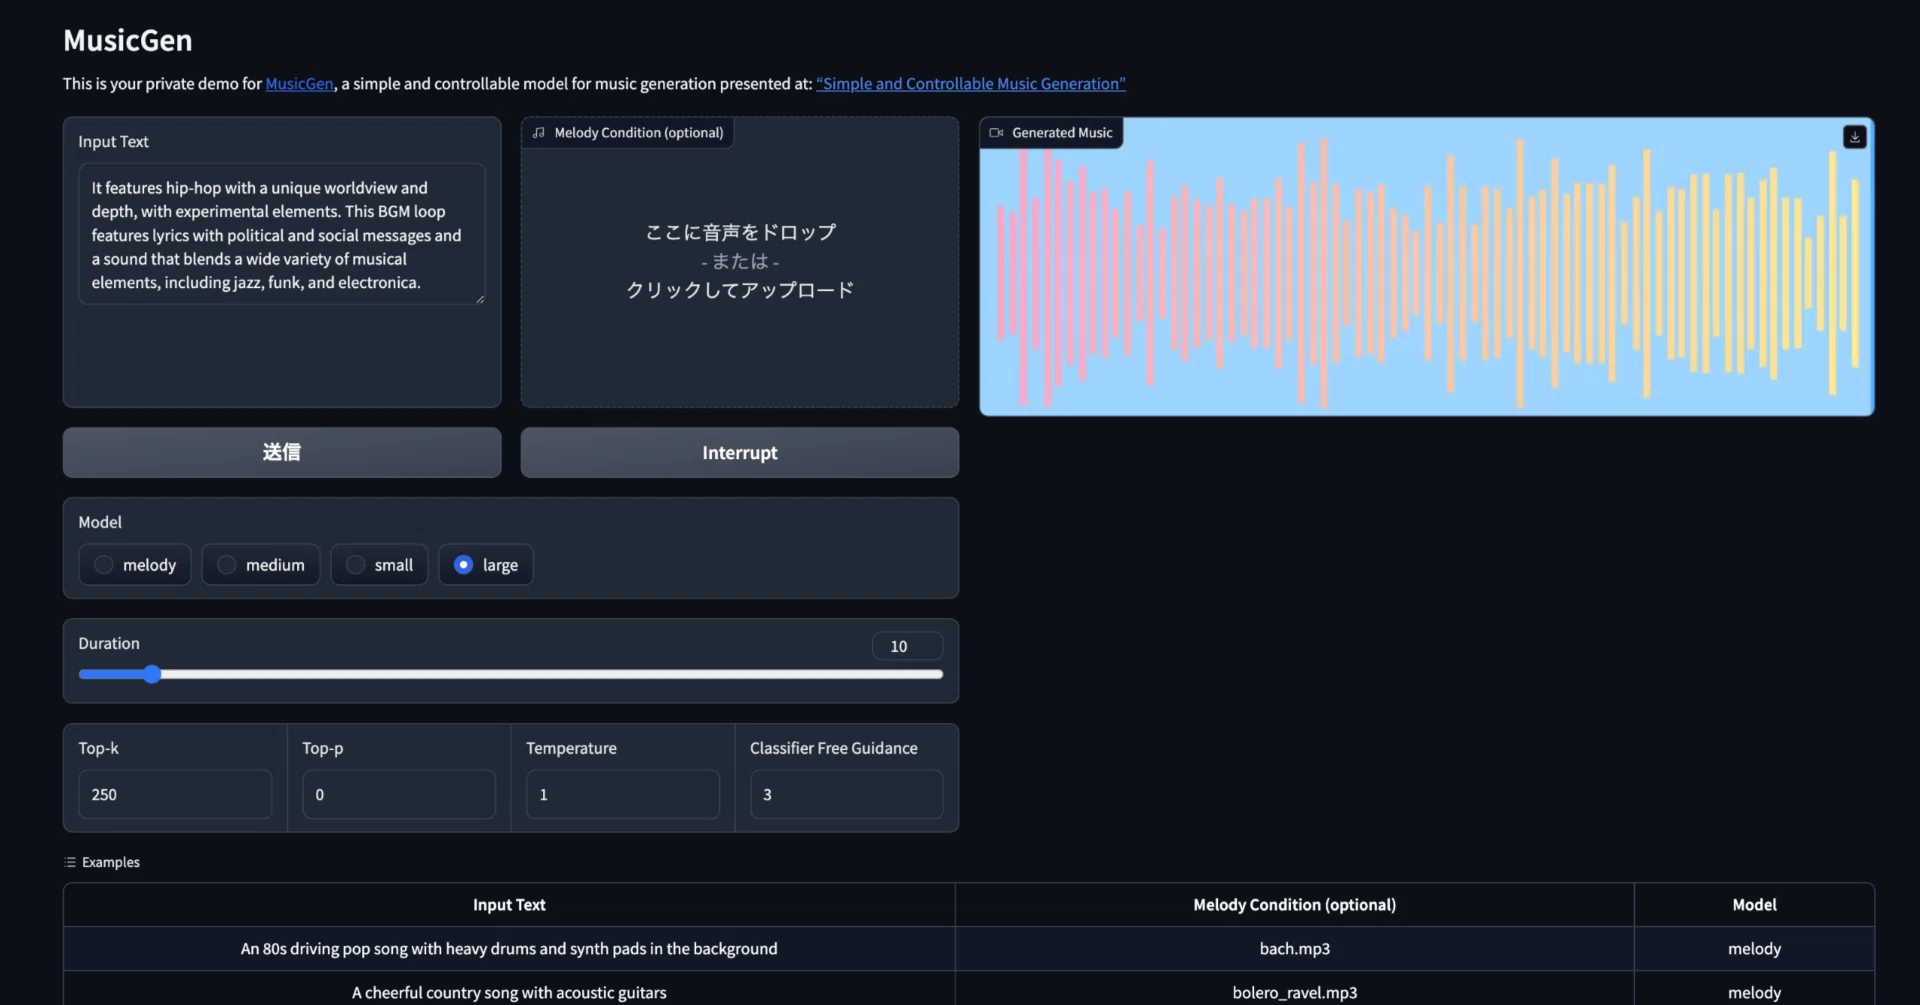This screenshot has height=1005, width=1920.
Task: Click the melody cell in the bach.mp3 row
Action: tap(1754, 949)
